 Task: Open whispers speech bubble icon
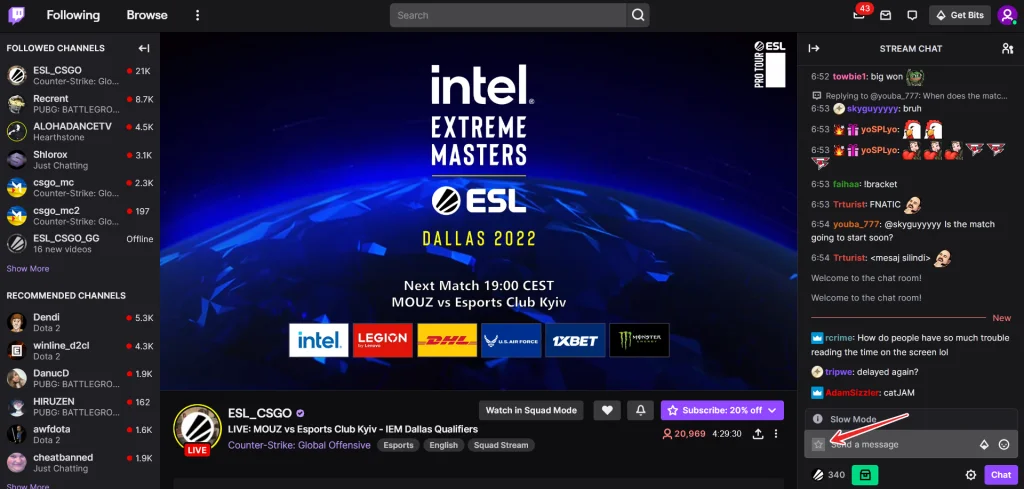[912, 15]
